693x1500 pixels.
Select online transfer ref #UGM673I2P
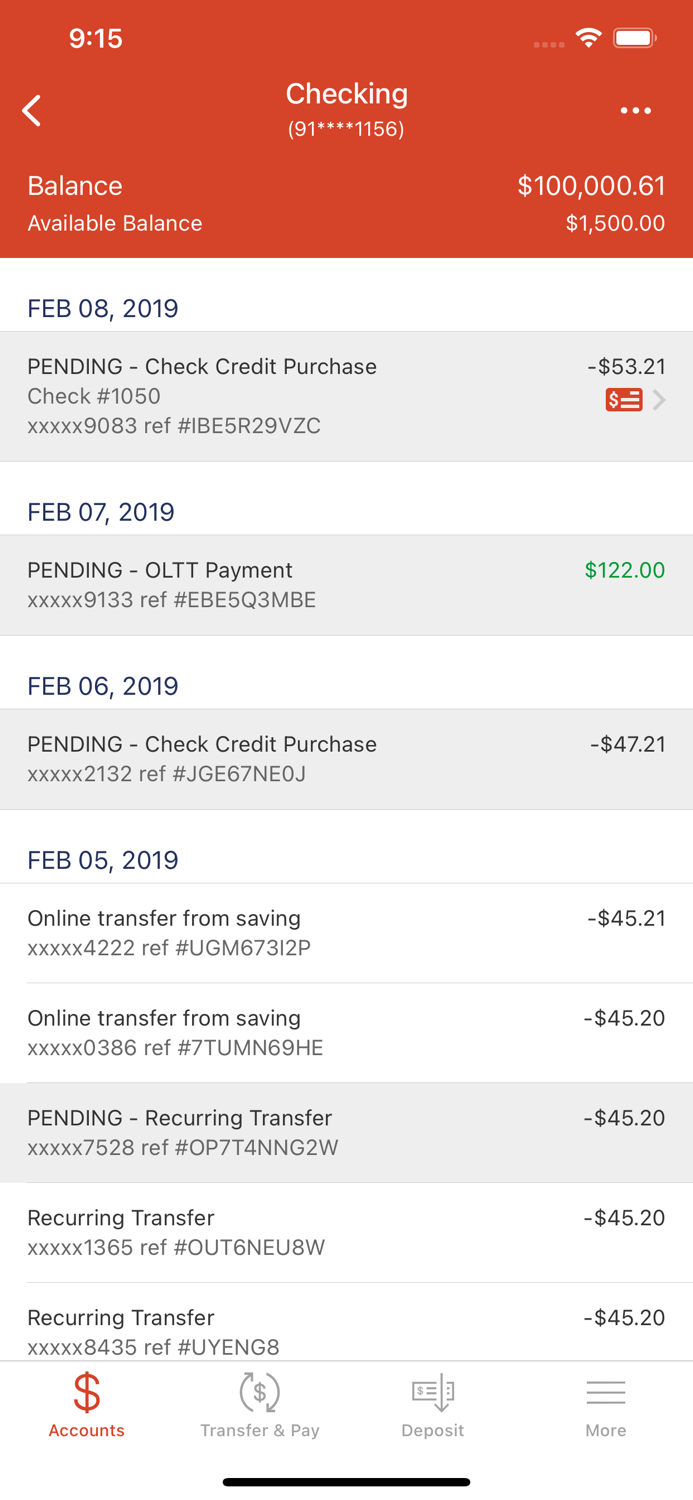pyautogui.click(x=346, y=933)
